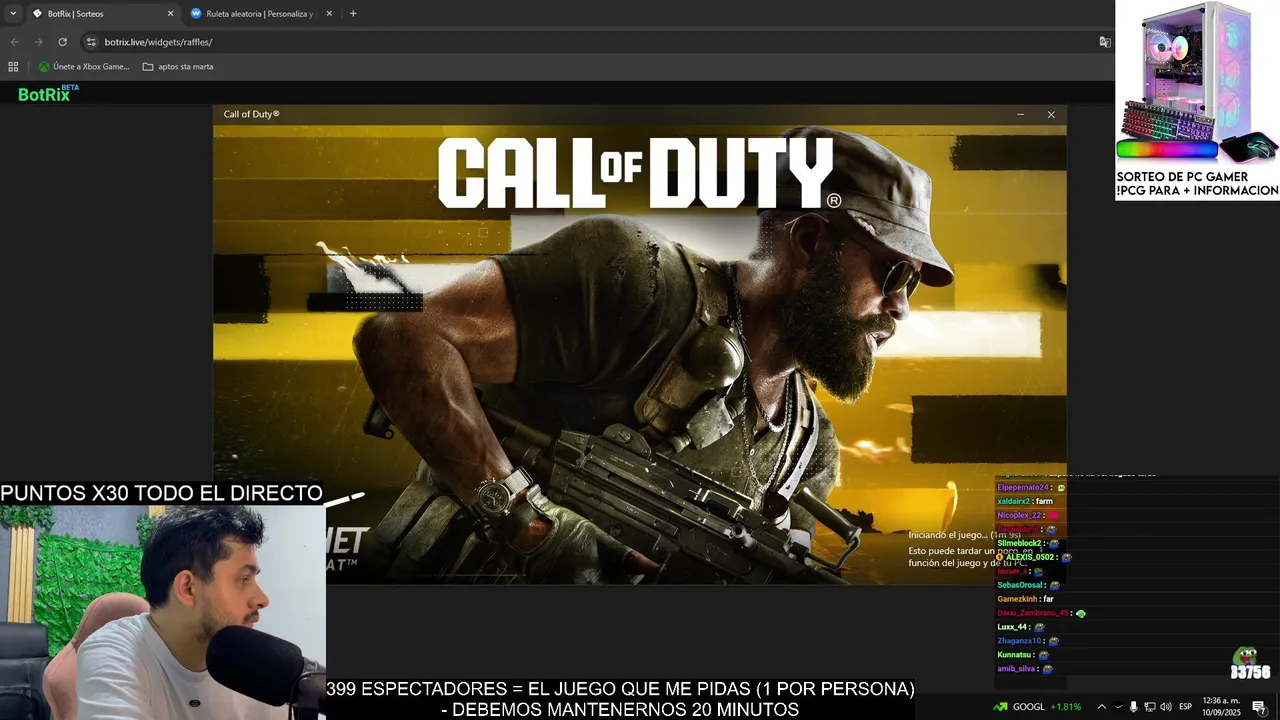
Task: Click the 'Iniciando el juego...' status text
Action: click(x=964, y=535)
